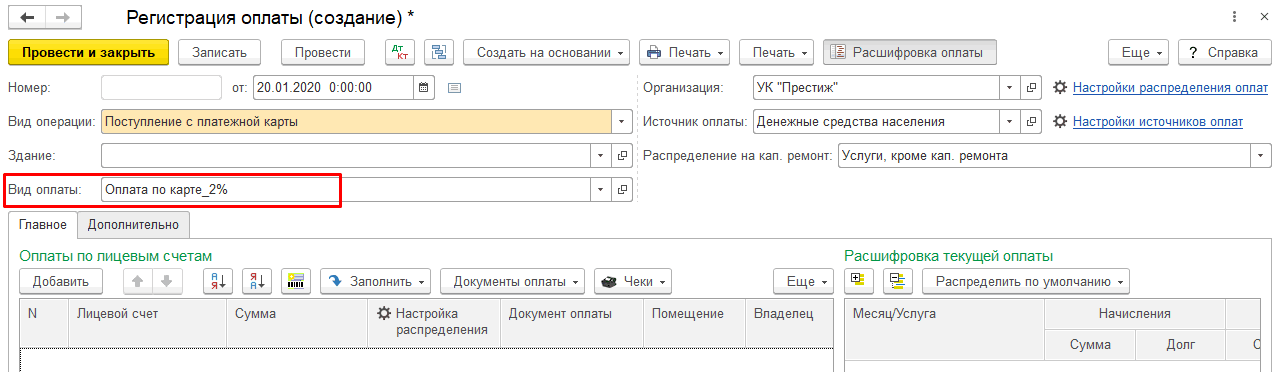Expand Вид оплаты dropdown arrow
The image size is (1276, 372).
pyautogui.click(x=601, y=189)
